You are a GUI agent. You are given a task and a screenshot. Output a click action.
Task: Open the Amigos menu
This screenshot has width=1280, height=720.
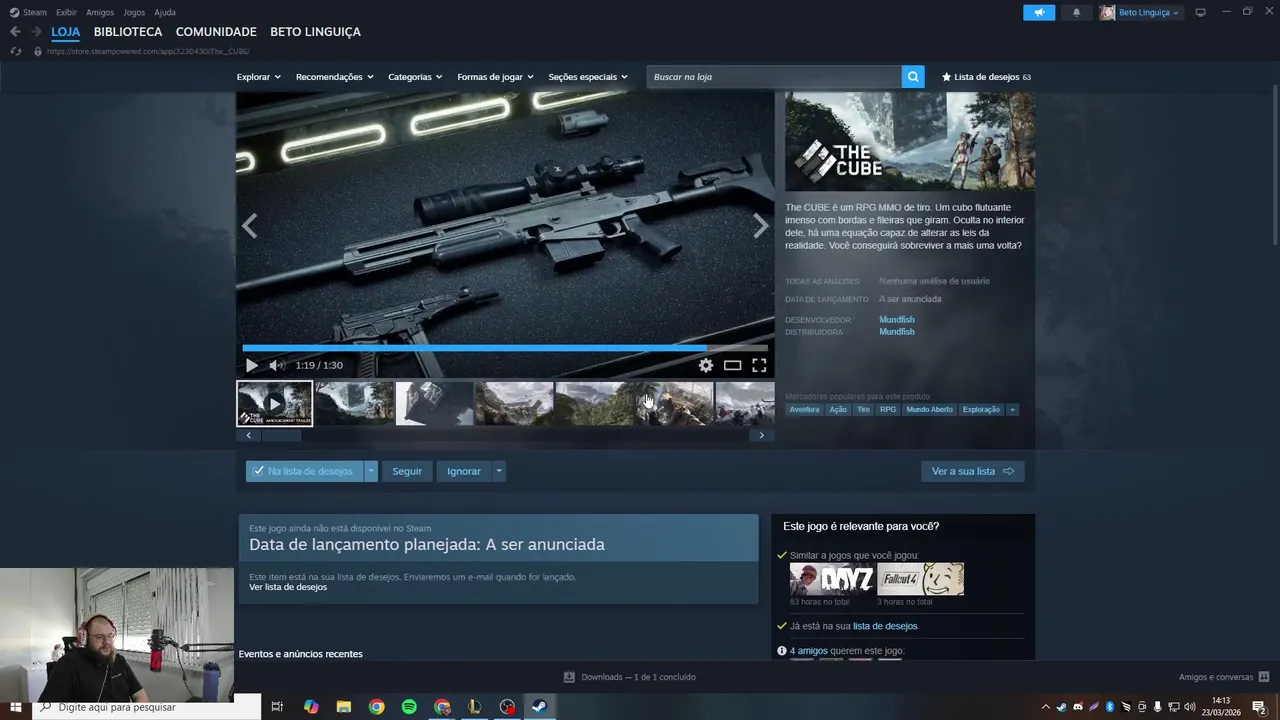(100, 12)
